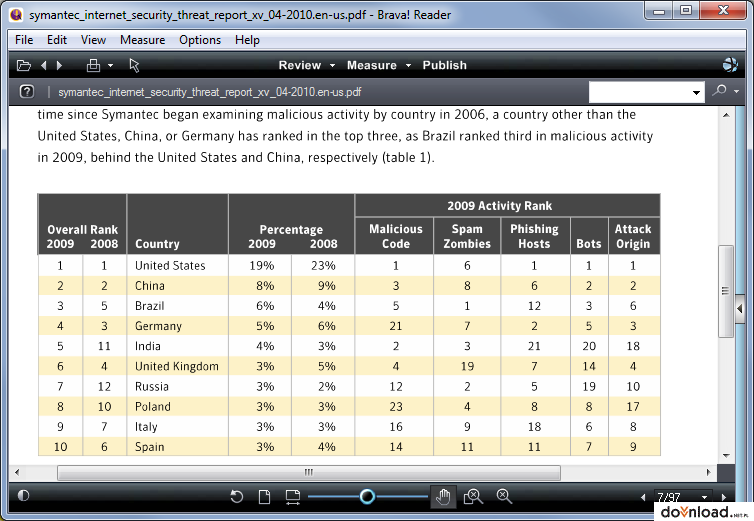Screen dimensions: 754x521
Task: Open the View menu
Action: 93,40
